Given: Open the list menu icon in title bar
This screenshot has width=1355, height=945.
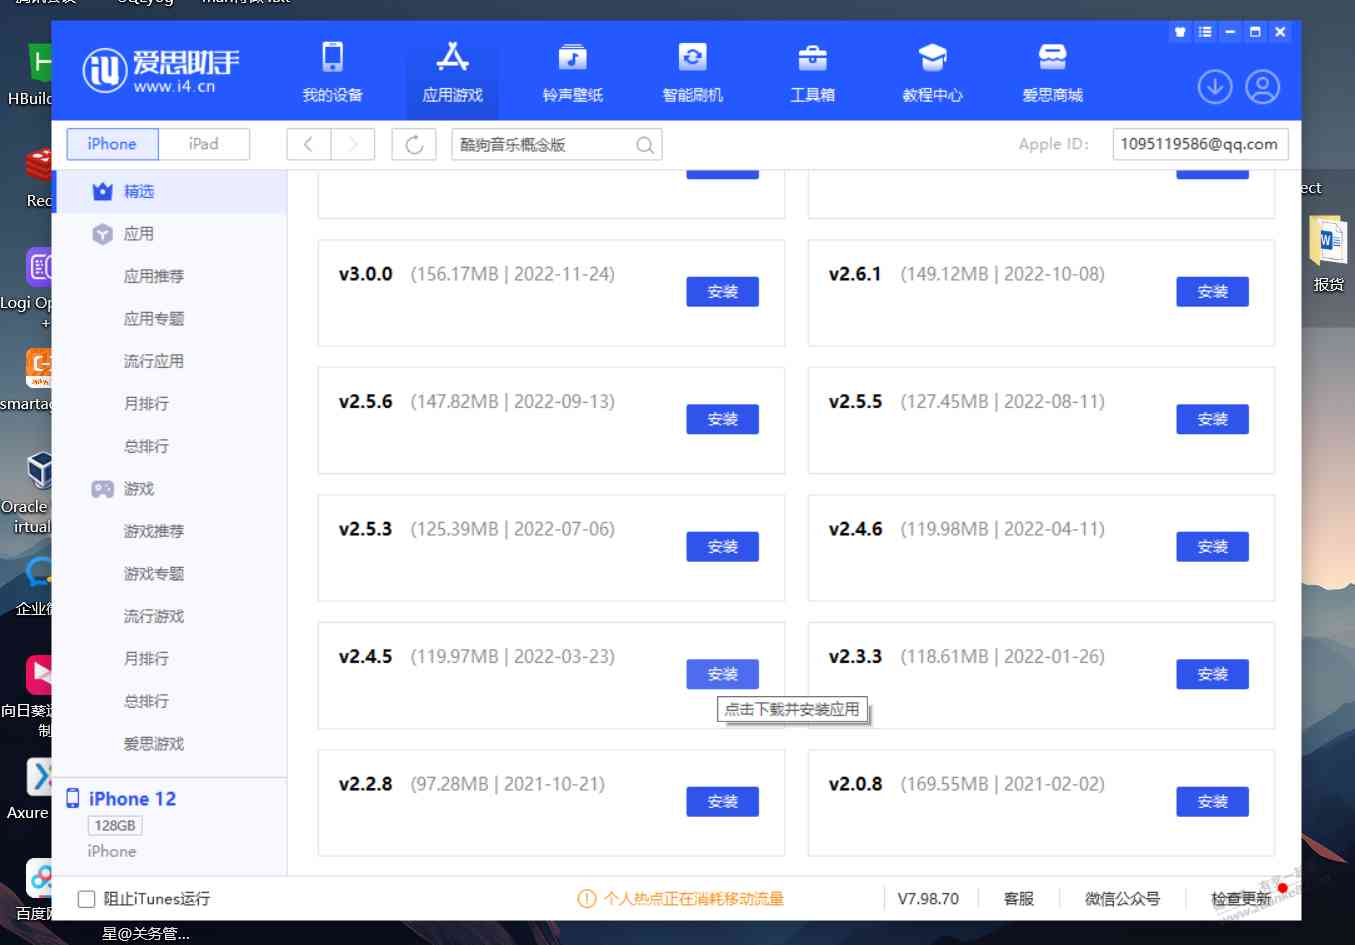Looking at the screenshot, I should click(x=1205, y=32).
